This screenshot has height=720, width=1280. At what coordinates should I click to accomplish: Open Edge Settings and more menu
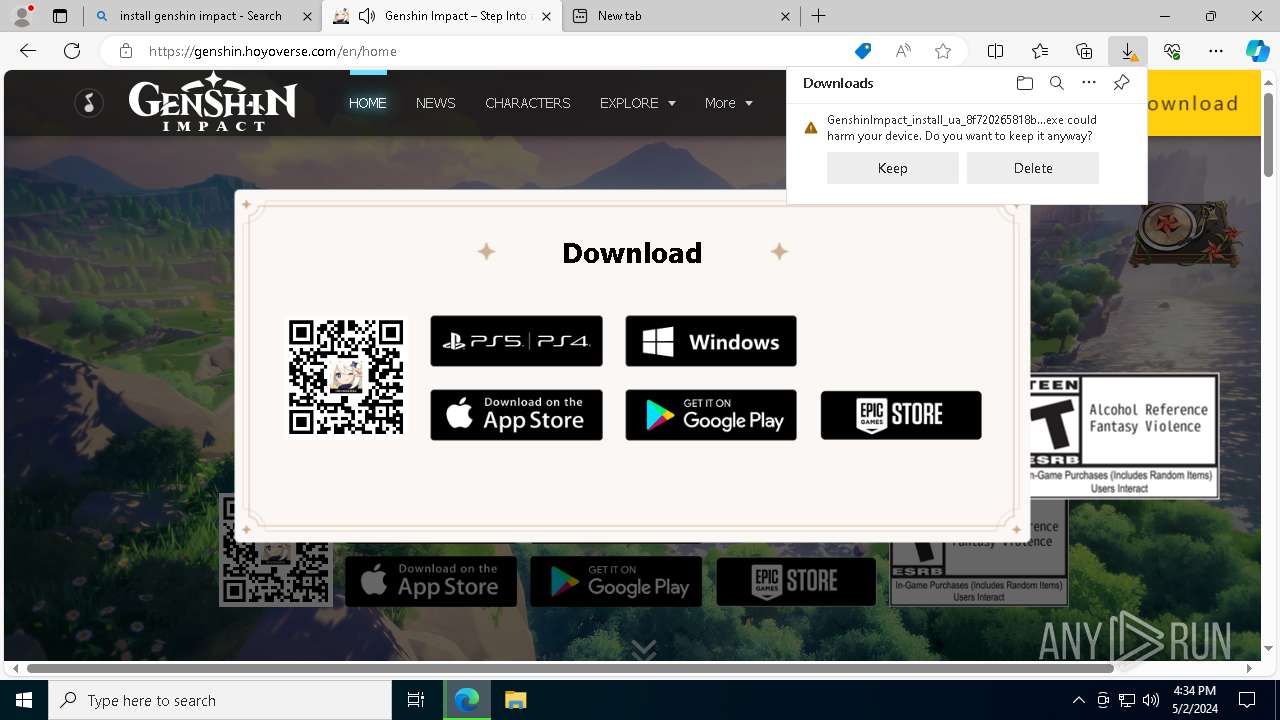[1216, 51]
